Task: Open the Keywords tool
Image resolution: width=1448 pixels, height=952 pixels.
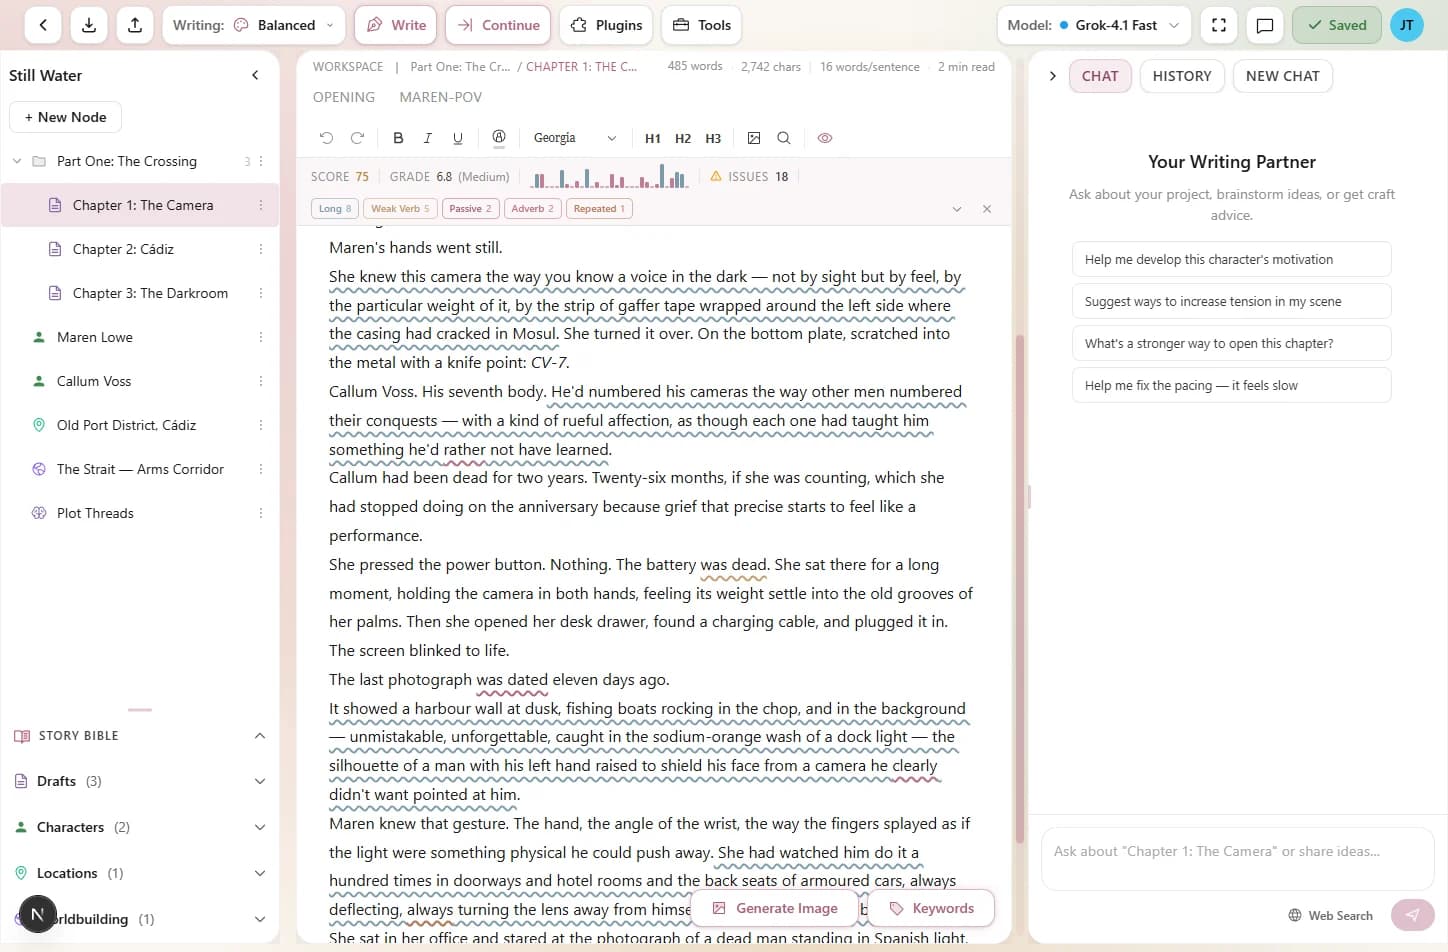Action: click(930, 908)
